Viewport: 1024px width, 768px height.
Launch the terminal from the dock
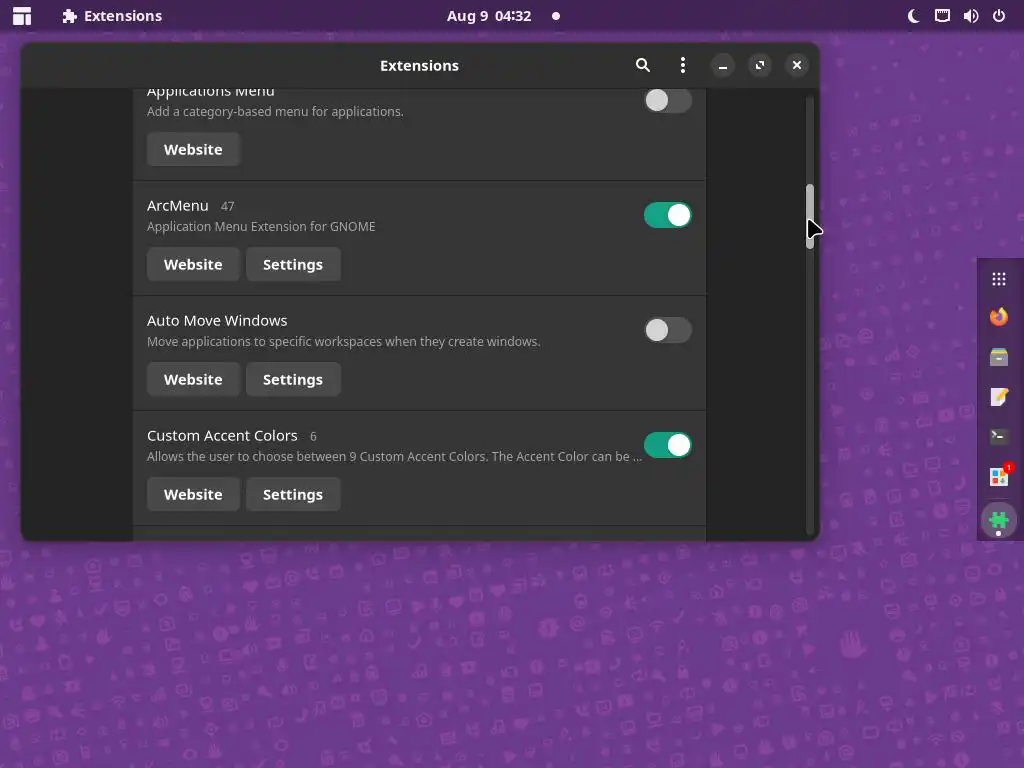click(999, 436)
